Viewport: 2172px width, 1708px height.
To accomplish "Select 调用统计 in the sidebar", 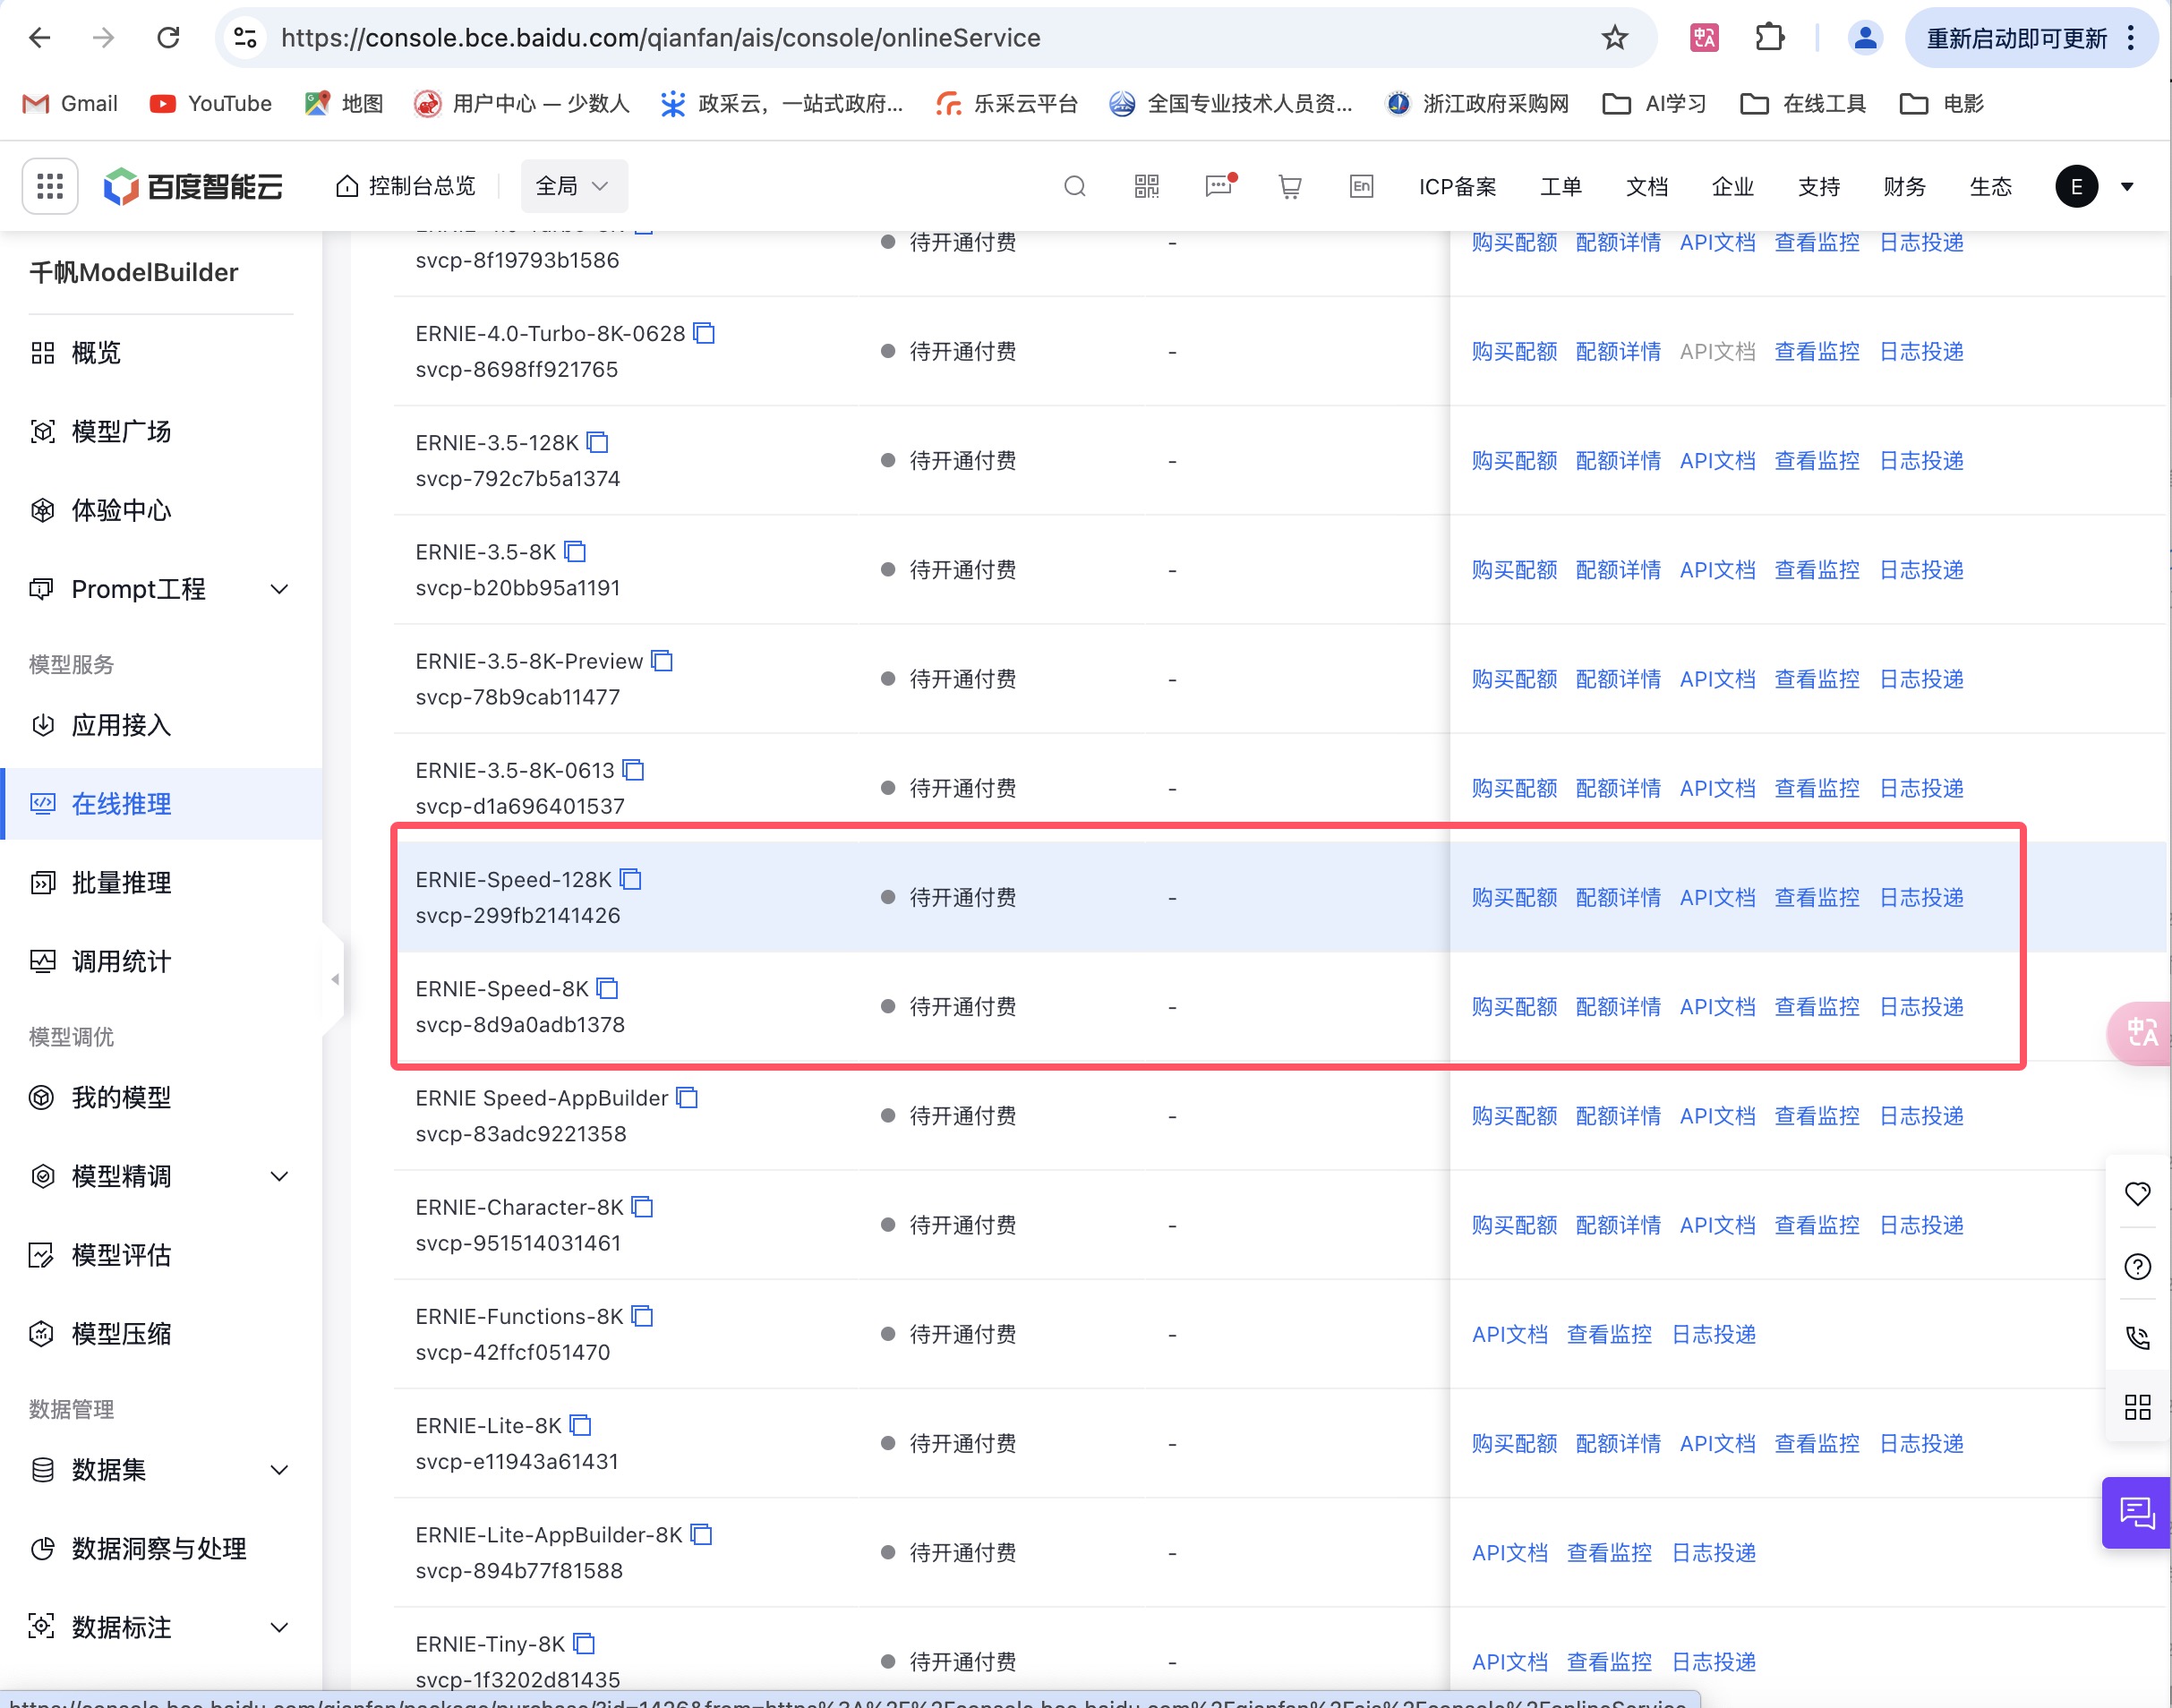I will pyautogui.click(x=121, y=961).
